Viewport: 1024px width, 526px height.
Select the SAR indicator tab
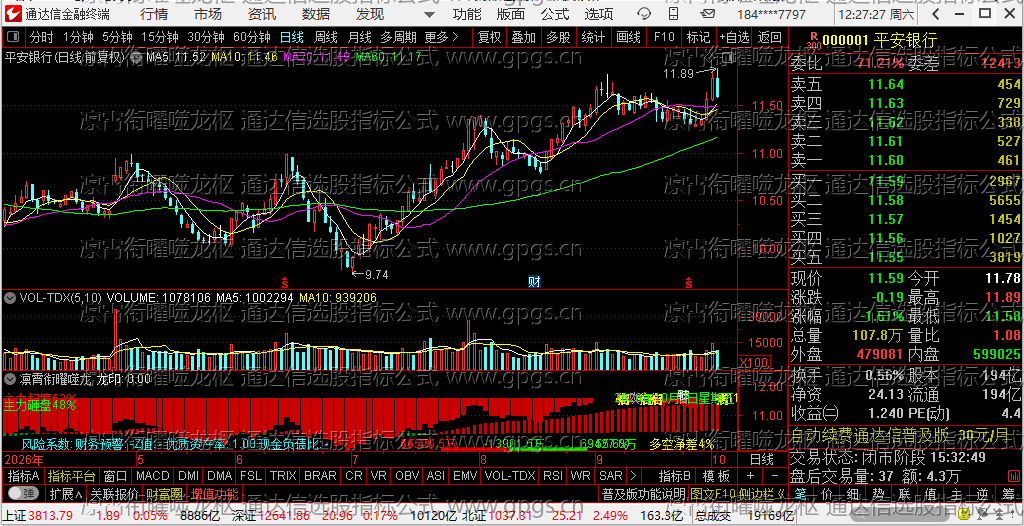click(x=611, y=476)
